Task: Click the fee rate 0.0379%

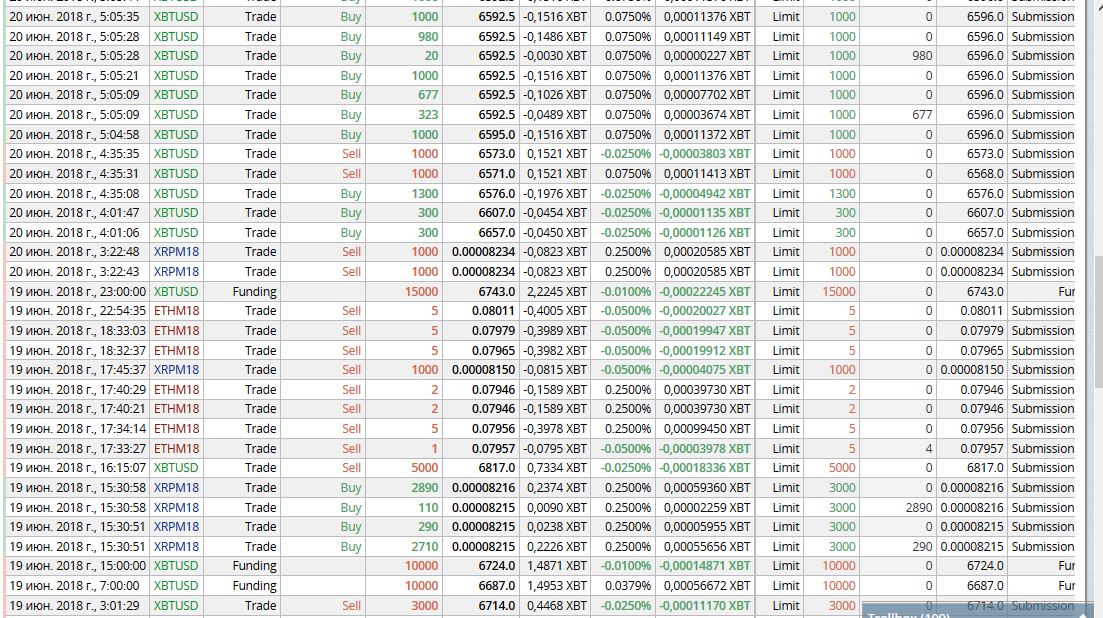Action: point(628,586)
